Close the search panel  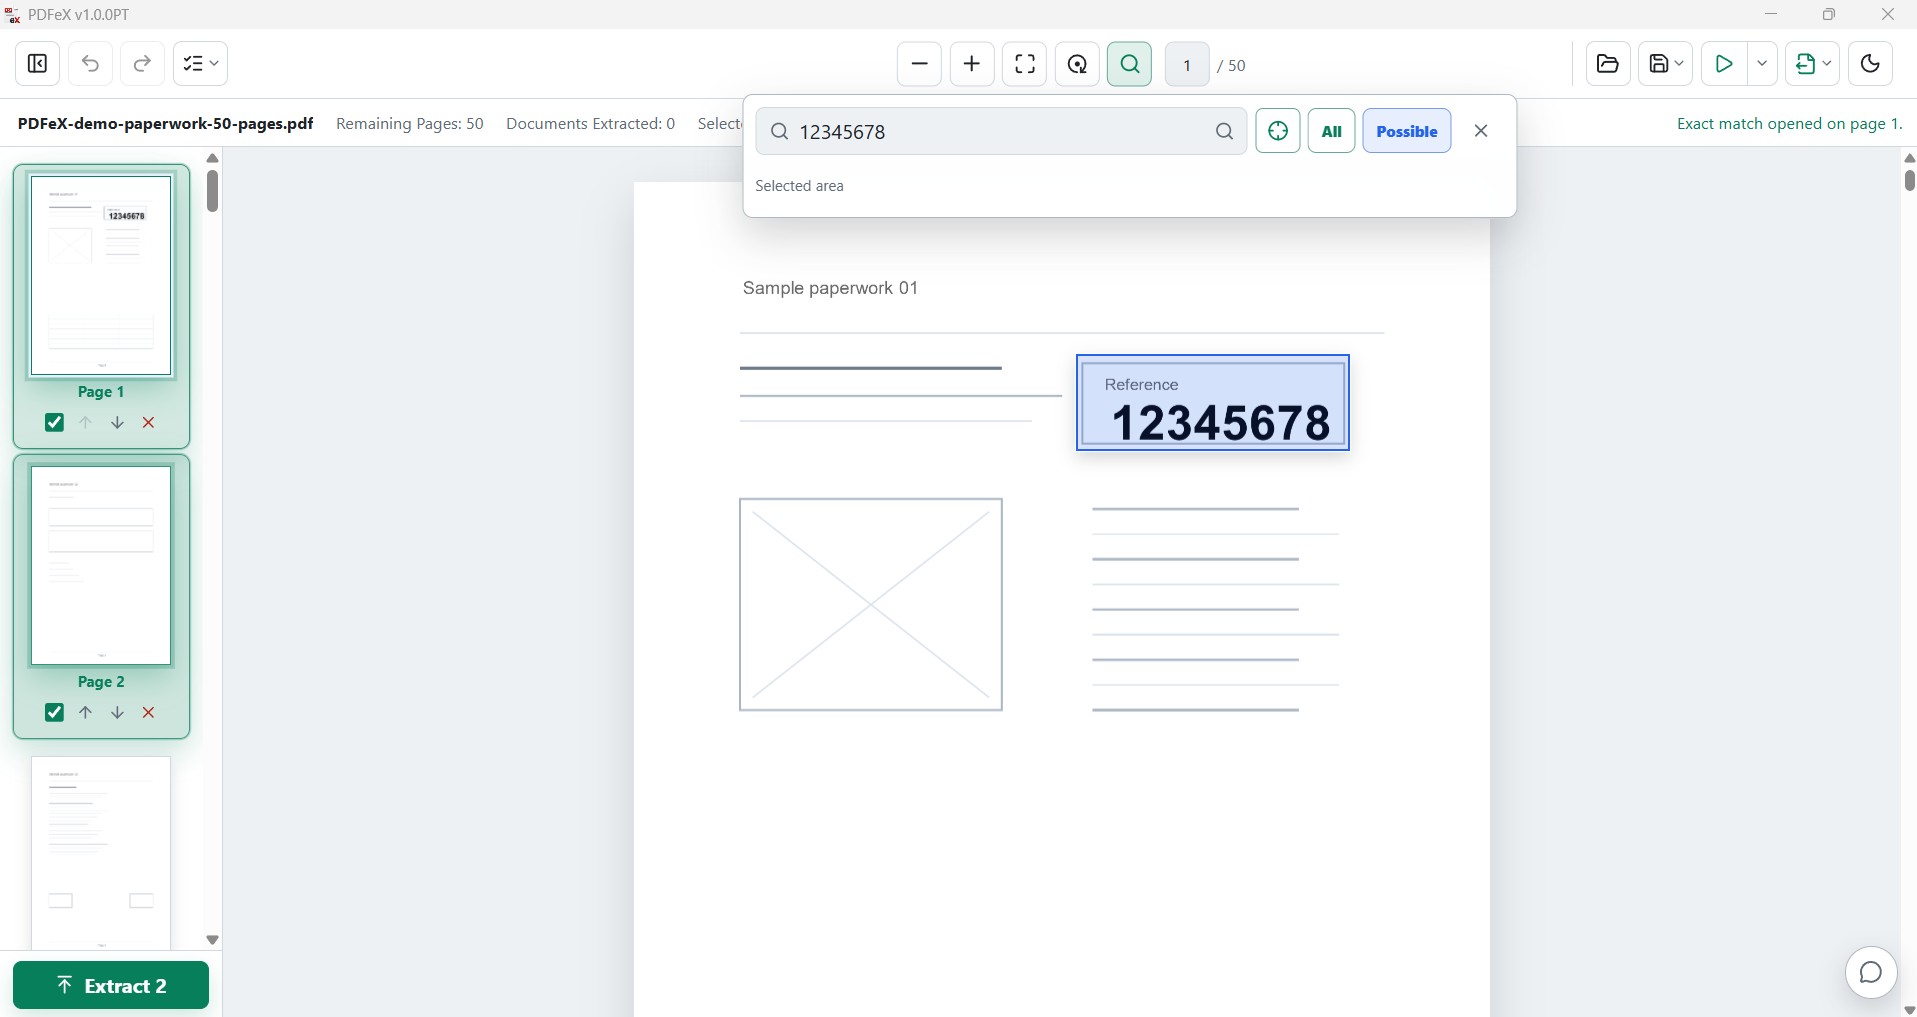[x=1481, y=131]
